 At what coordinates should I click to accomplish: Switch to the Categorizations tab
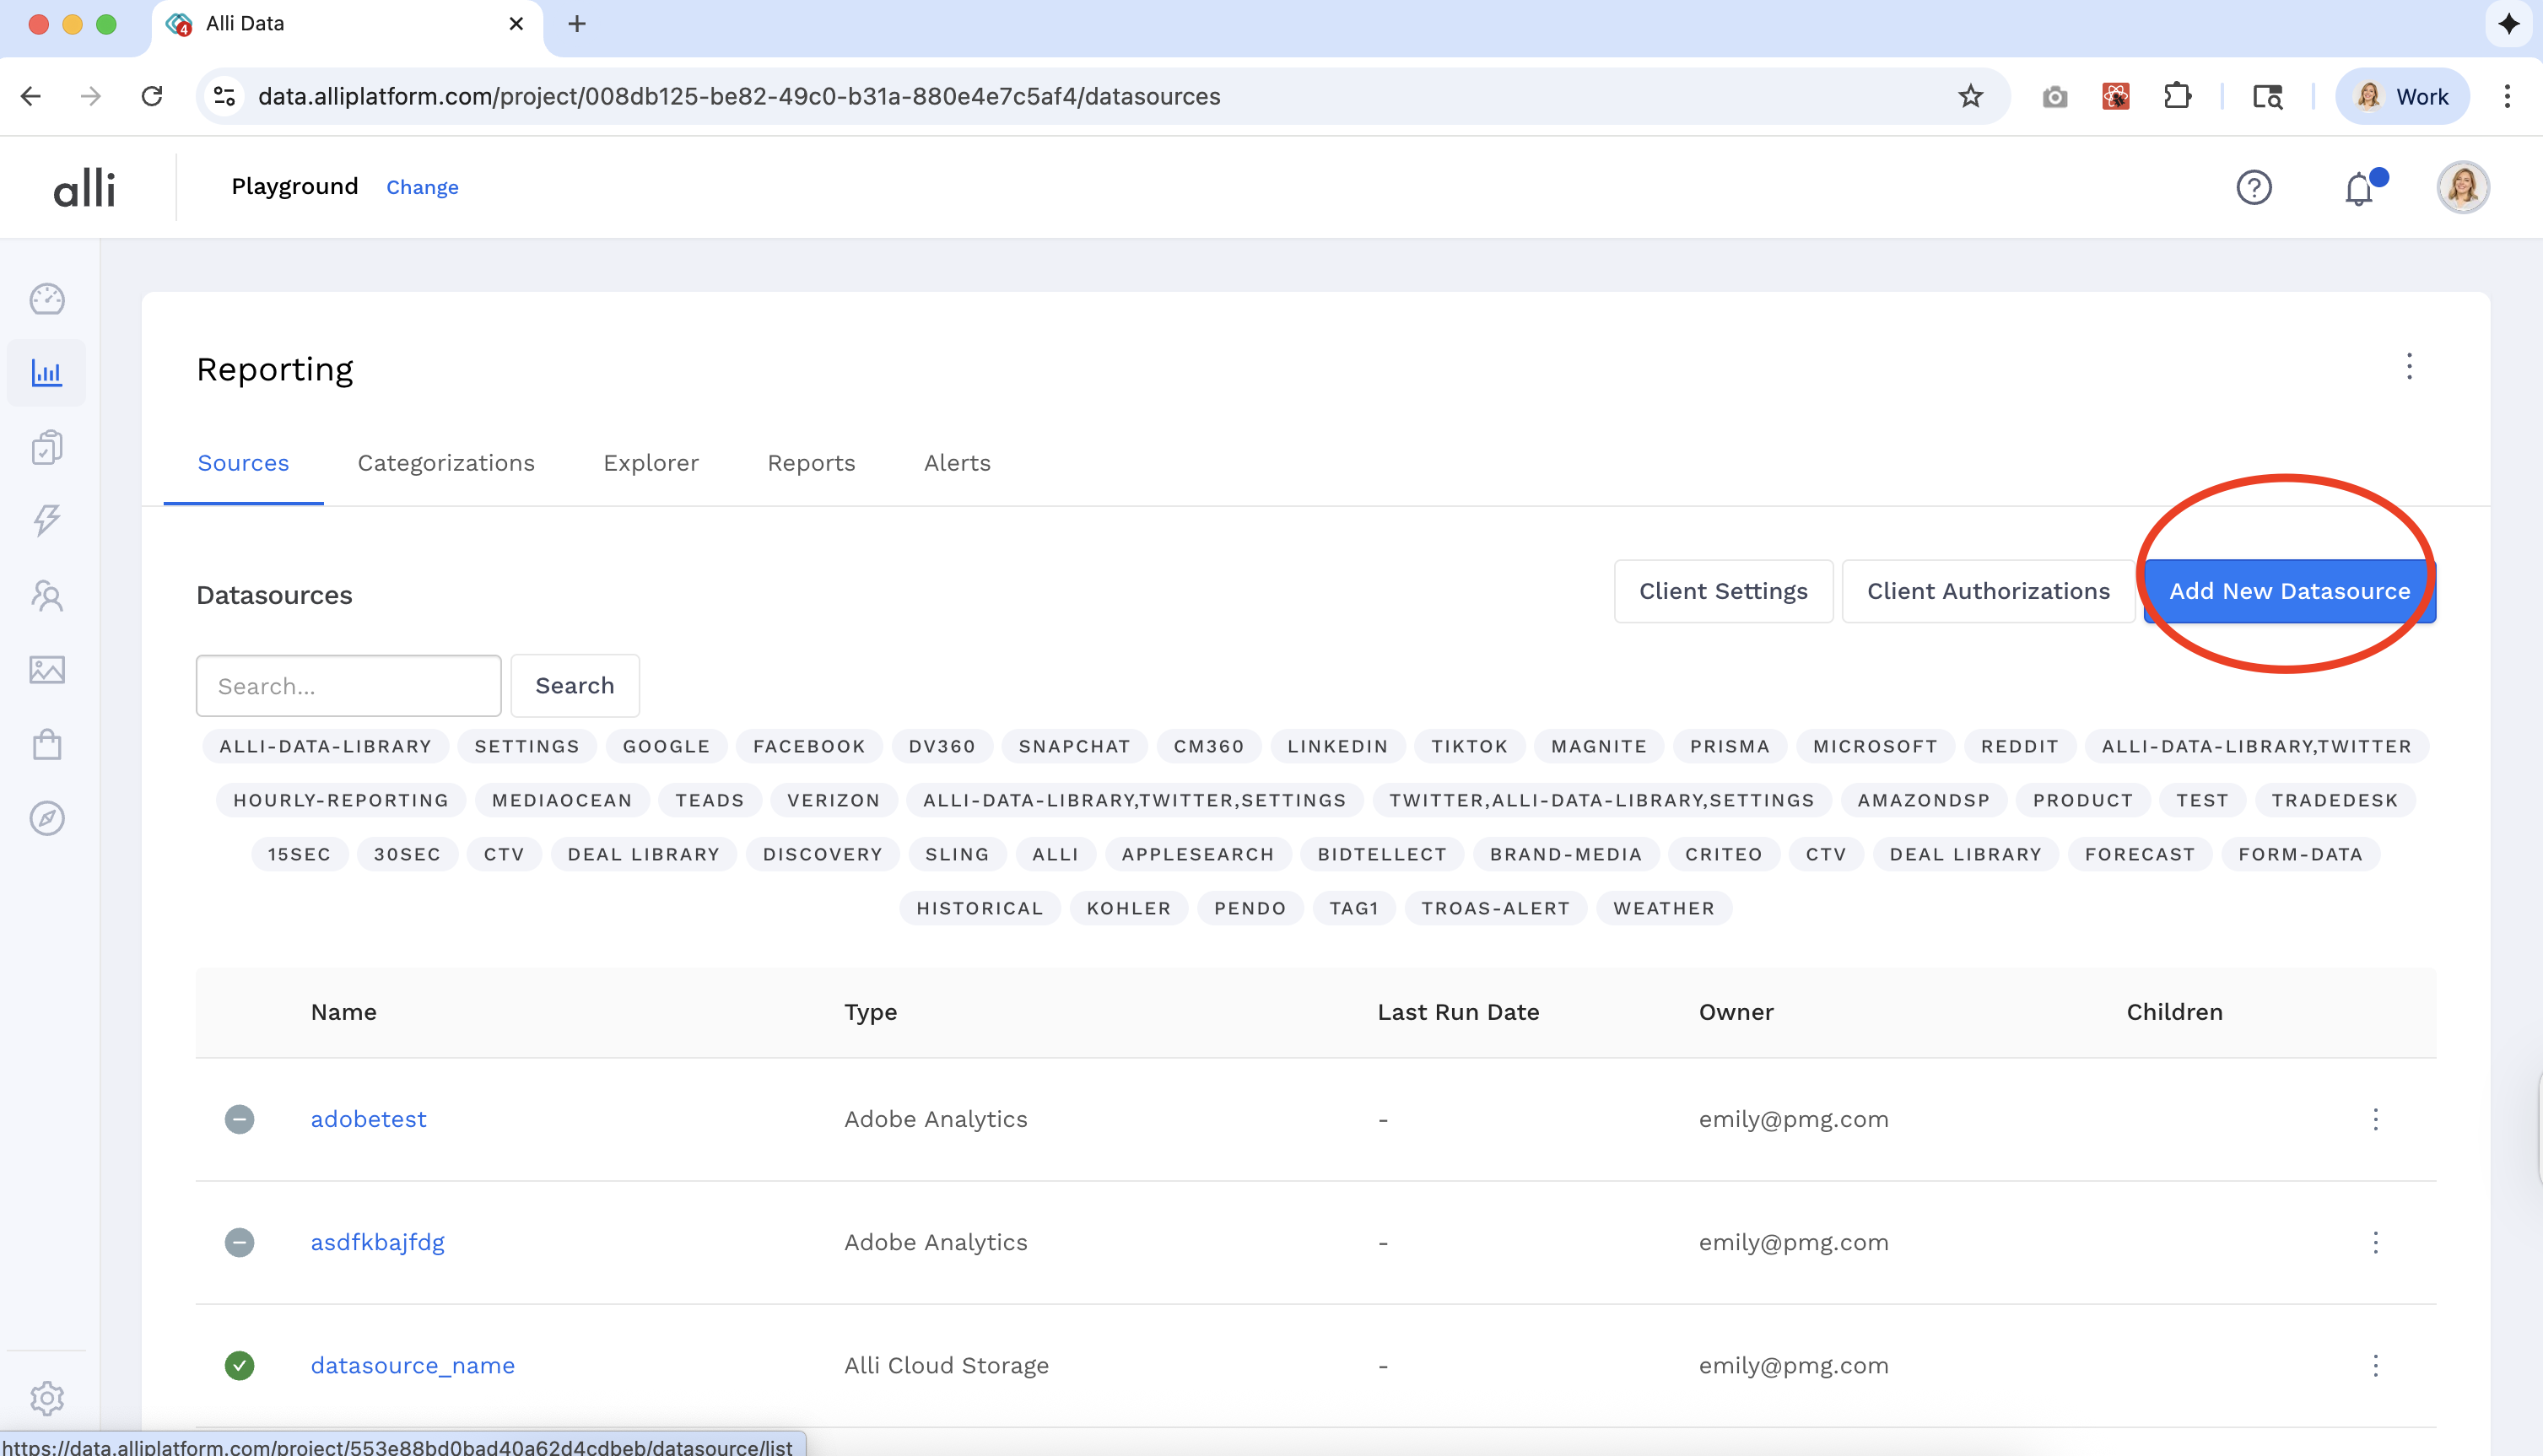pos(446,463)
